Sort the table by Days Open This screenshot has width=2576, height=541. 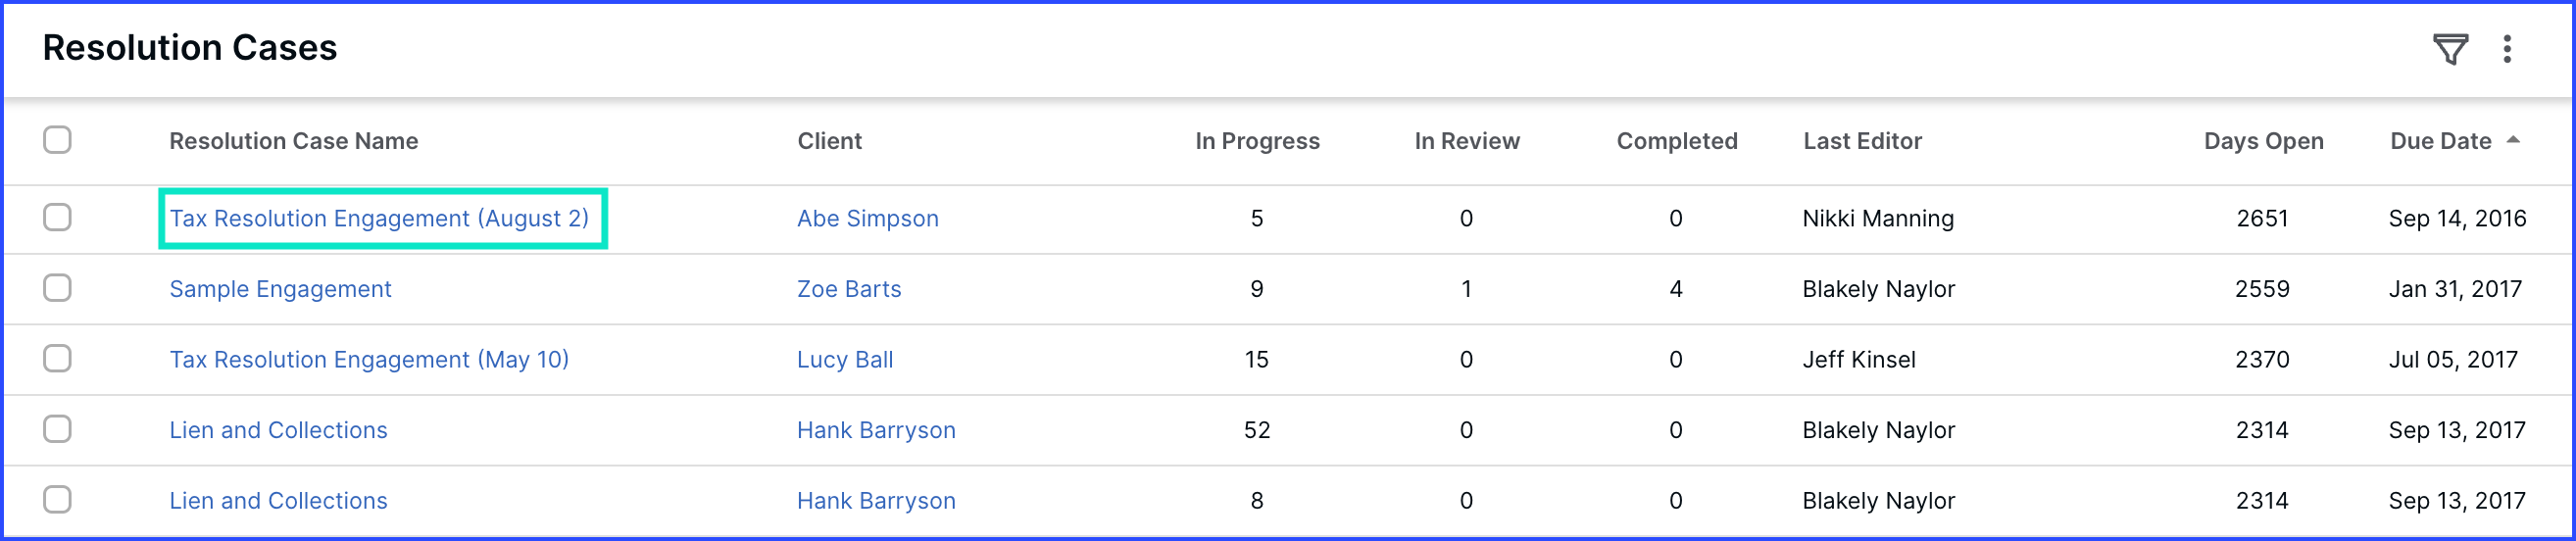click(2263, 141)
